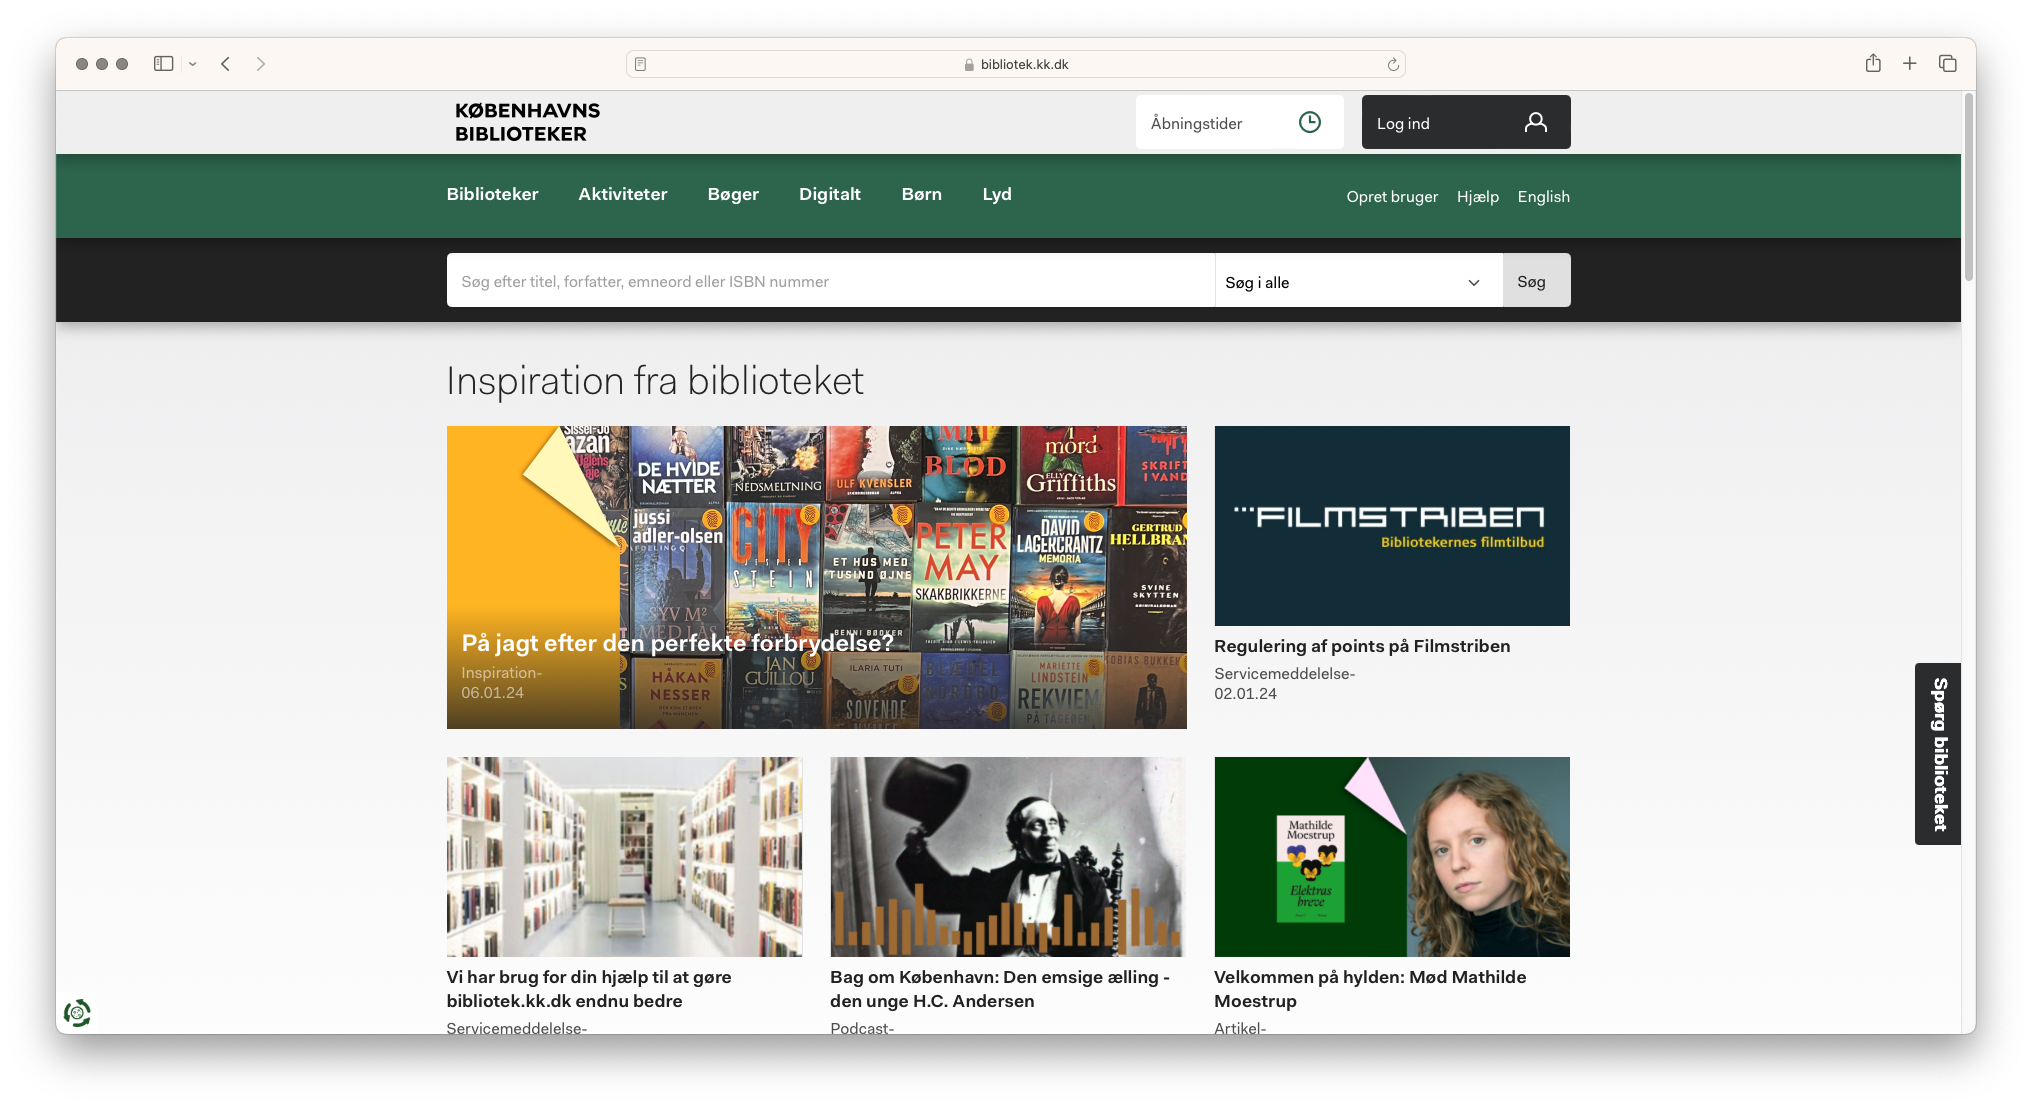Viewport: 2032px width, 1108px height.
Task: Focus the bibliotek.kk.dk address bar
Action: coord(1015,64)
